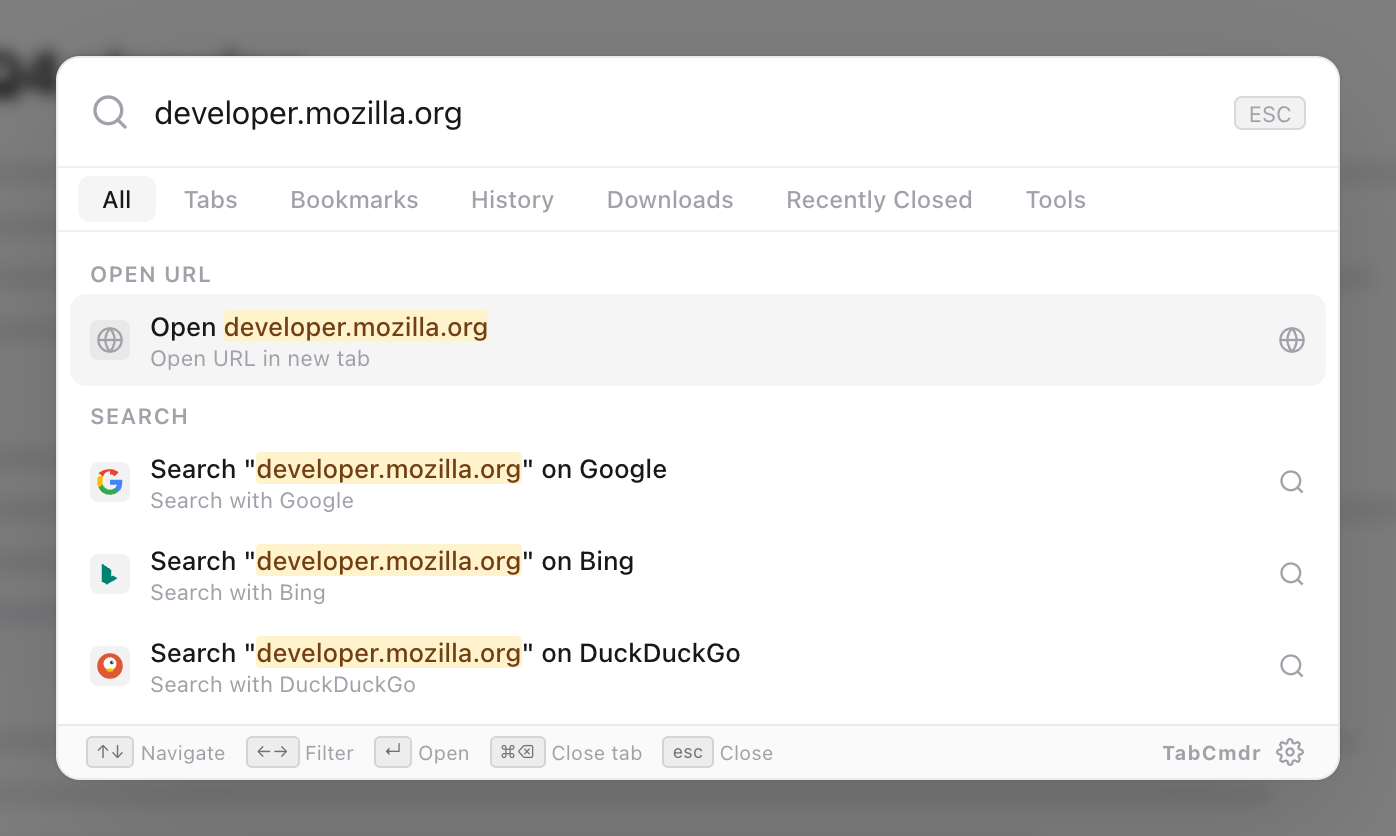The image size is (1396, 836).
Task: Click the up/down arrows Navigate key hint
Action: click(x=110, y=752)
